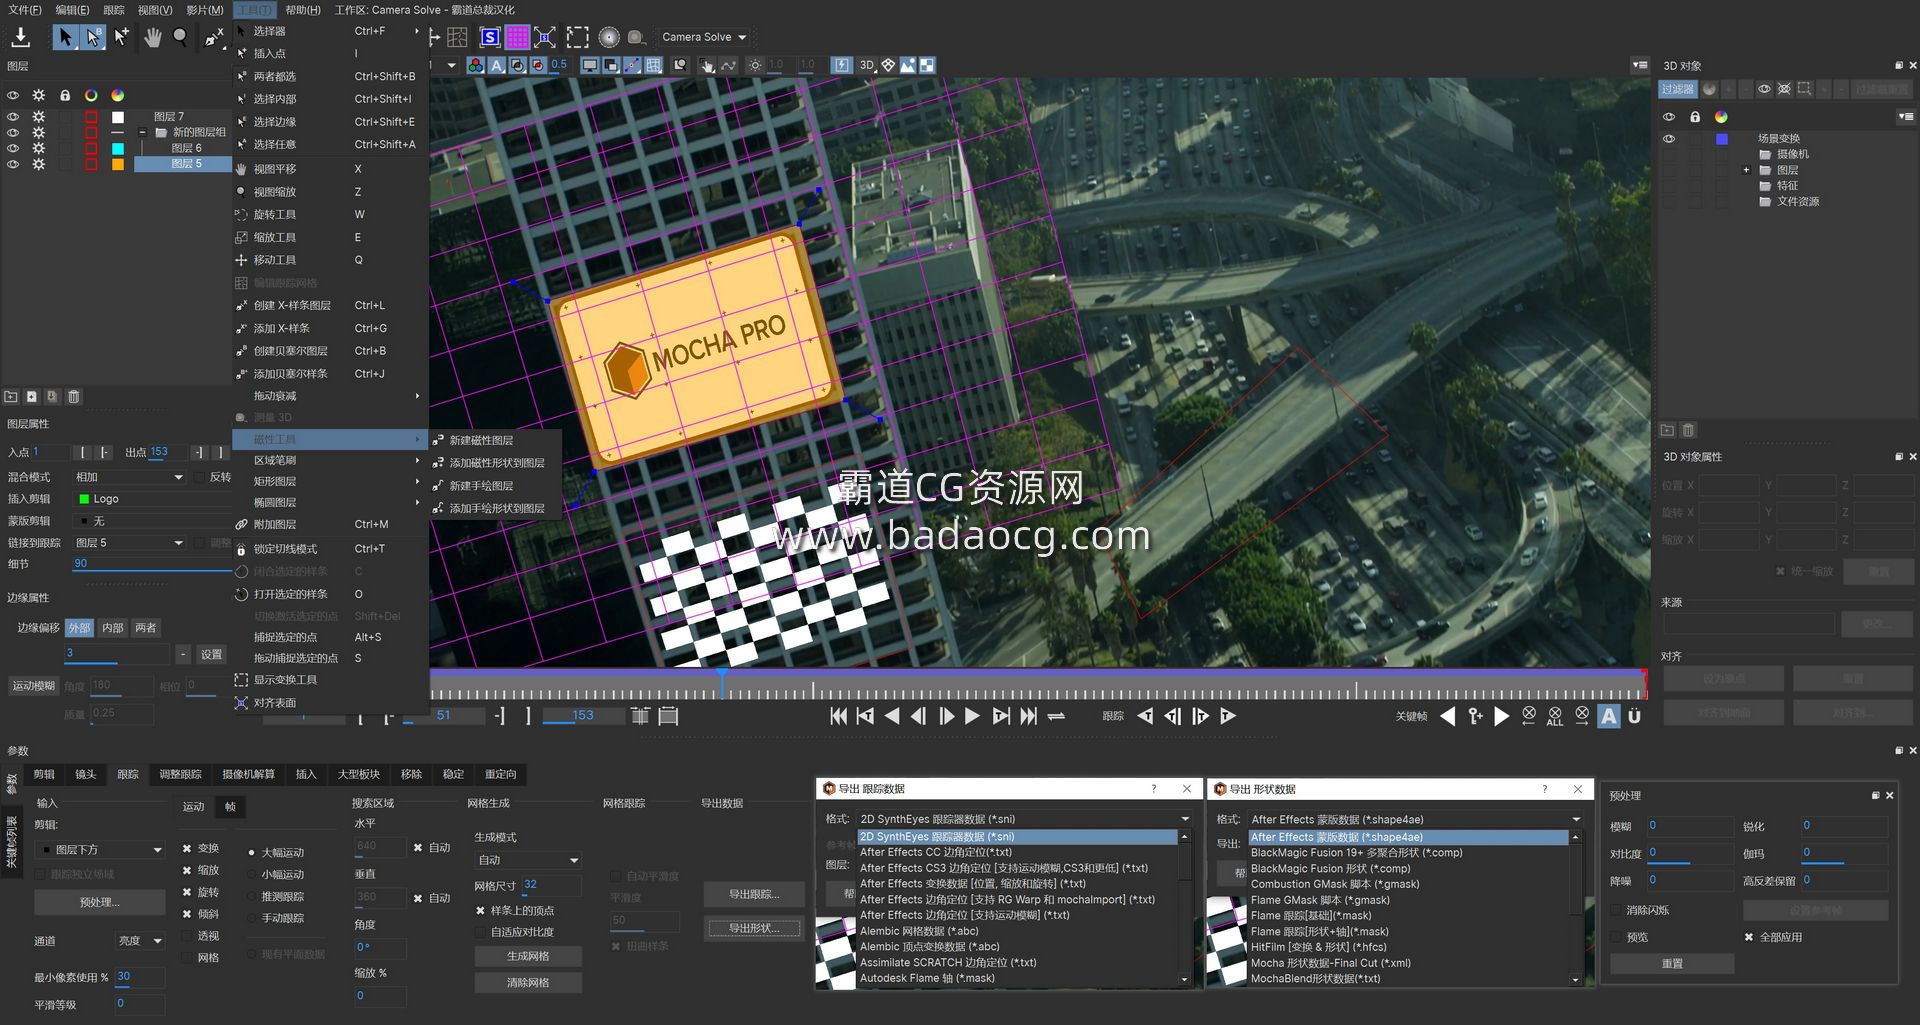1920x1025 pixels.
Task: Open the 影片(M) menu
Action: pyautogui.click(x=205, y=10)
